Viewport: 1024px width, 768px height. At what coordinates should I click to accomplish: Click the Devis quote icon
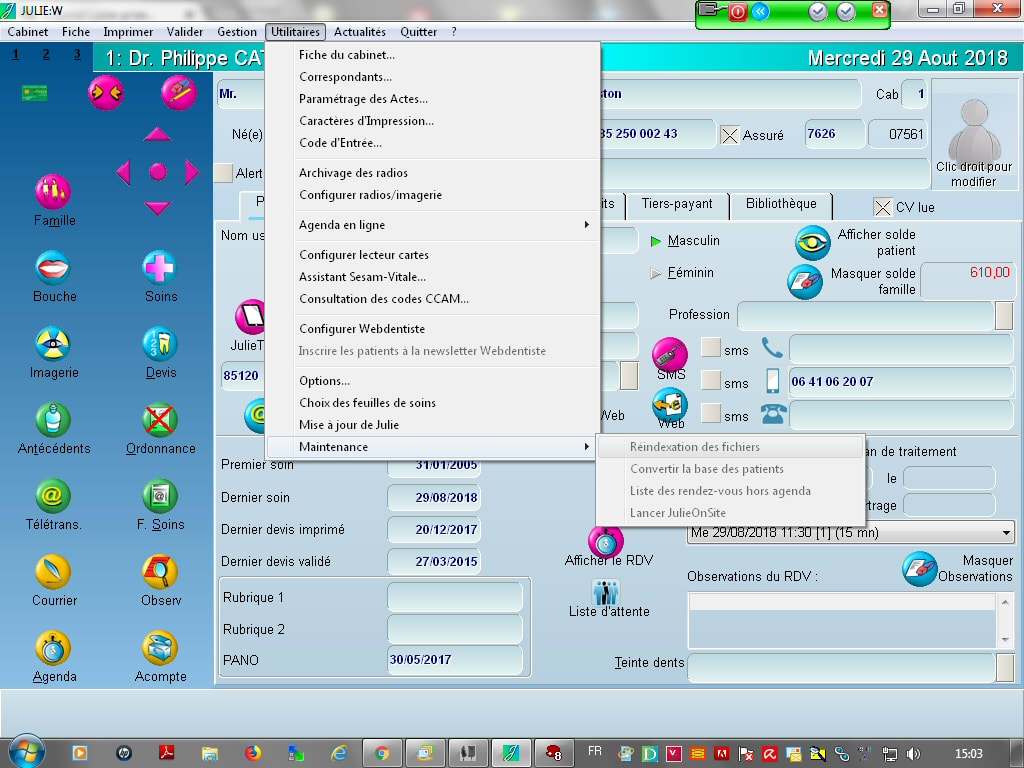pyautogui.click(x=159, y=344)
